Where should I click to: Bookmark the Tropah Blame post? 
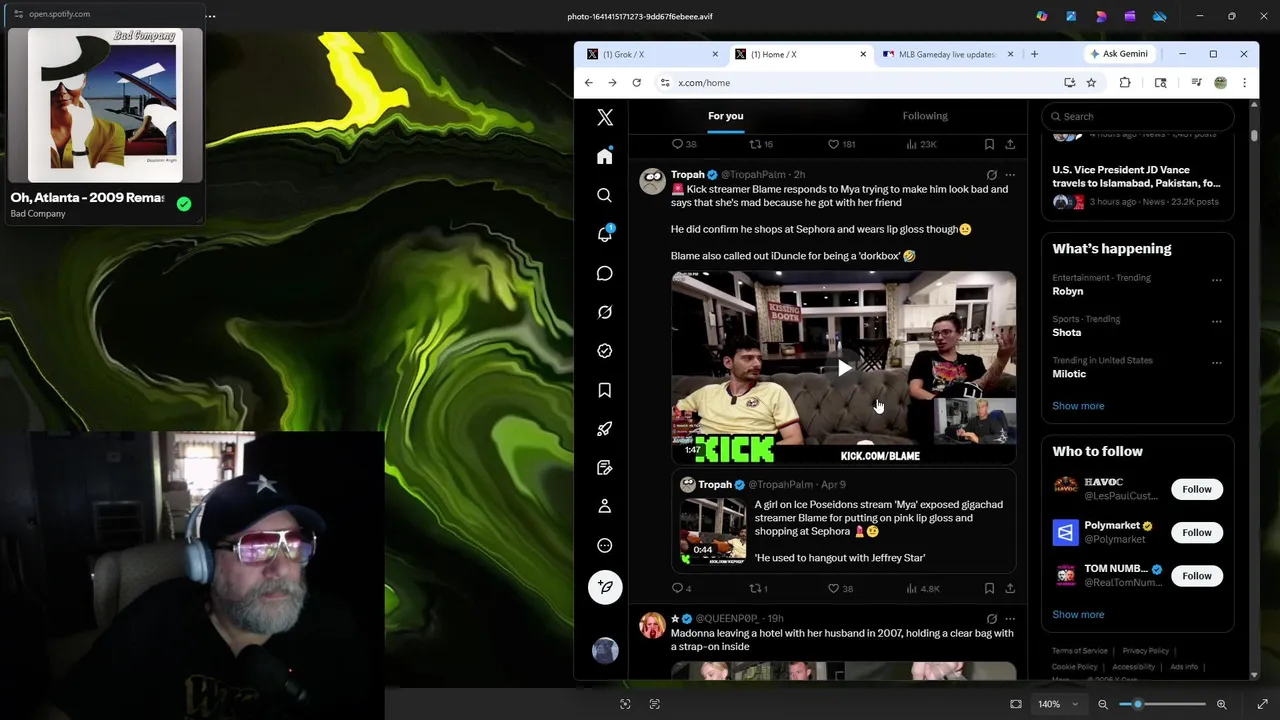coord(989,588)
